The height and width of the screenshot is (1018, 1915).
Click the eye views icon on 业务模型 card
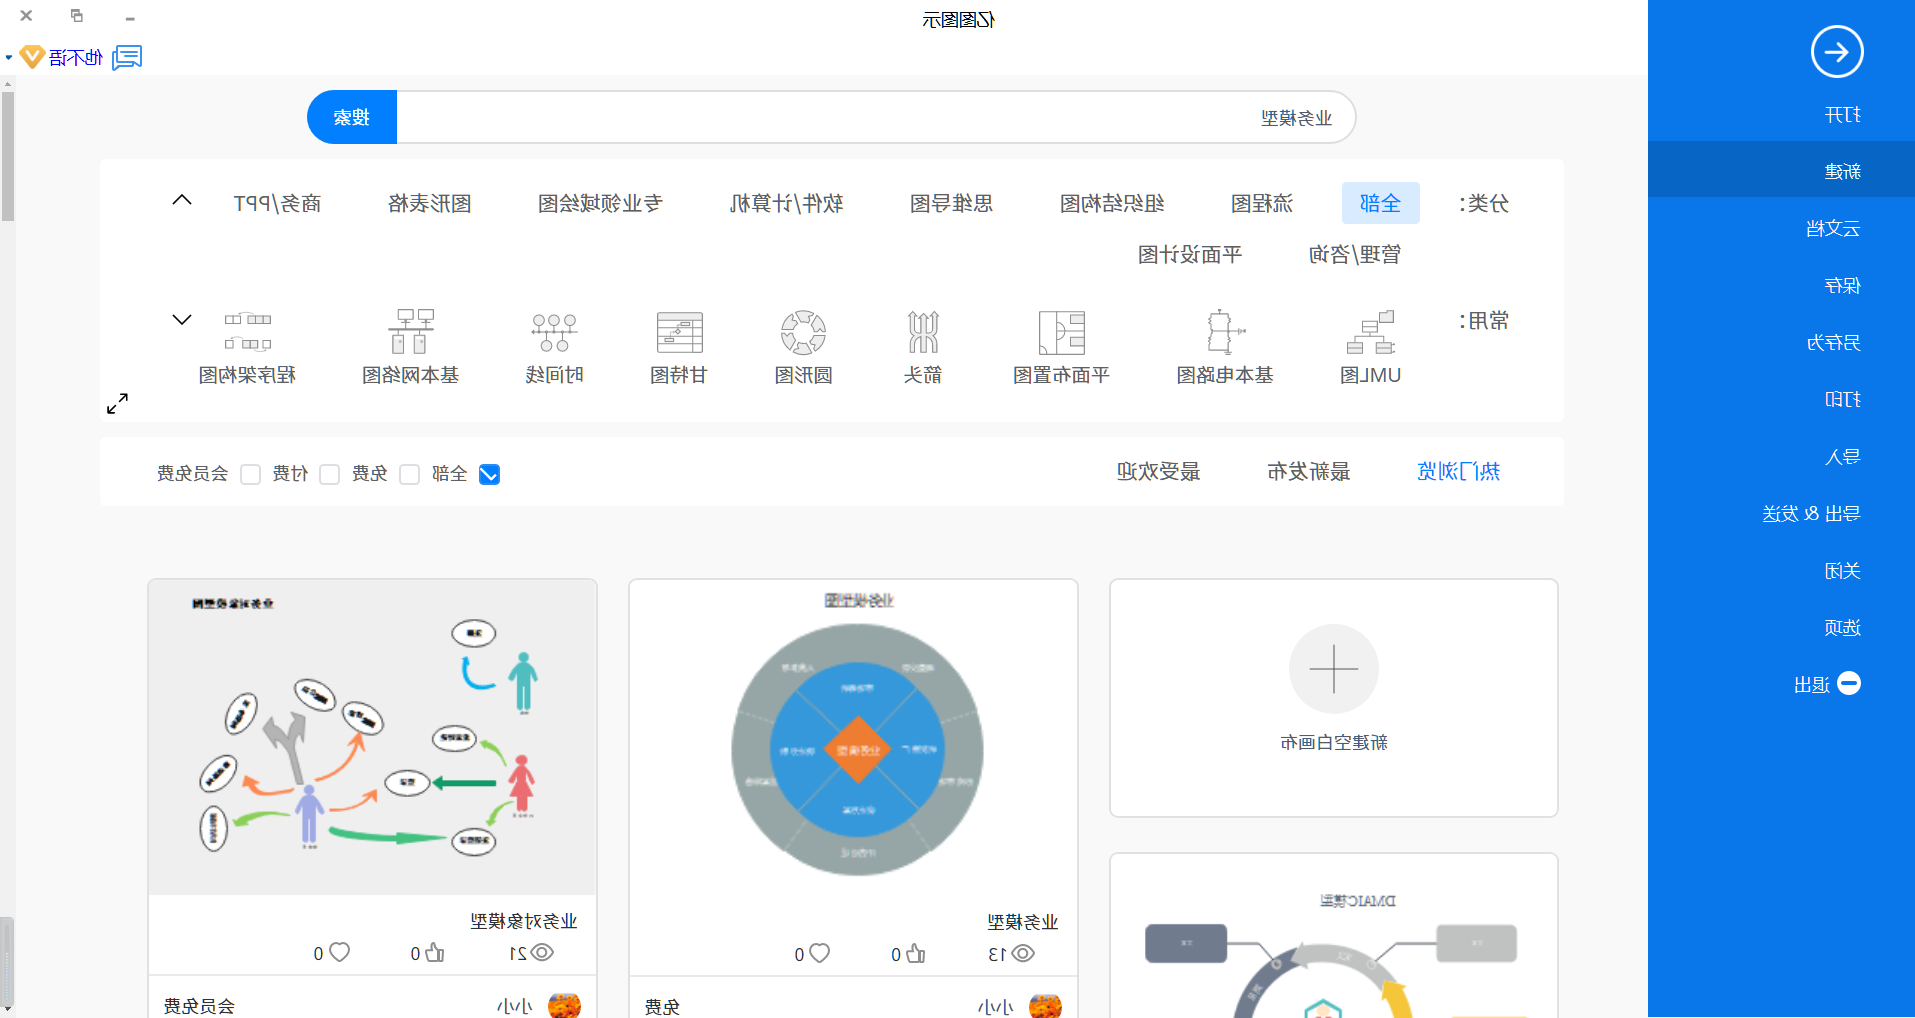pyautogui.click(x=1022, y=953)
